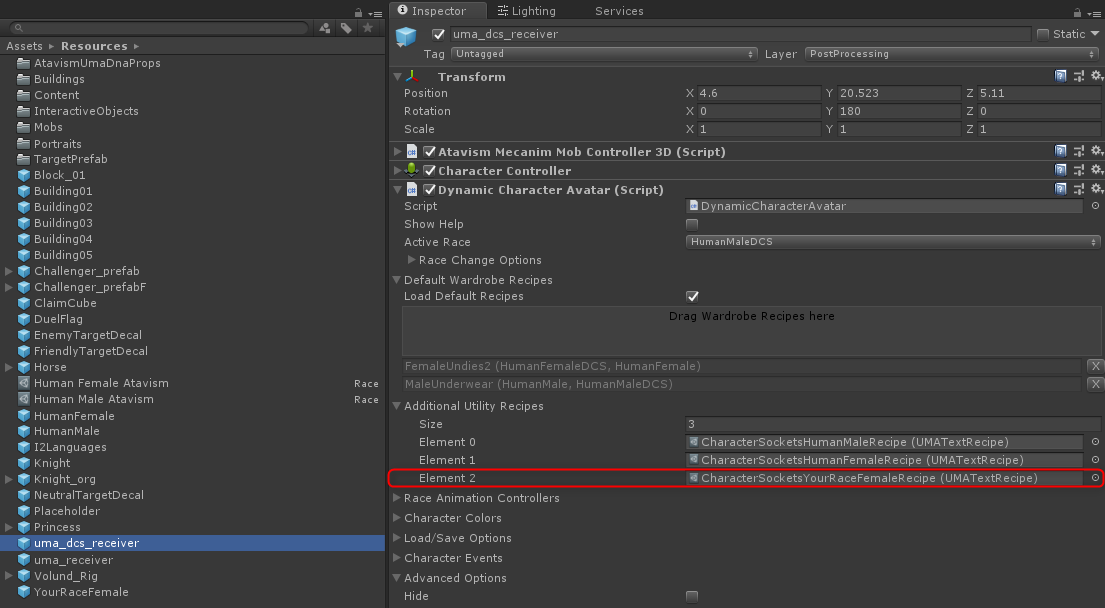
Task: Switch to the Services tab
Action: click(619, 11)
